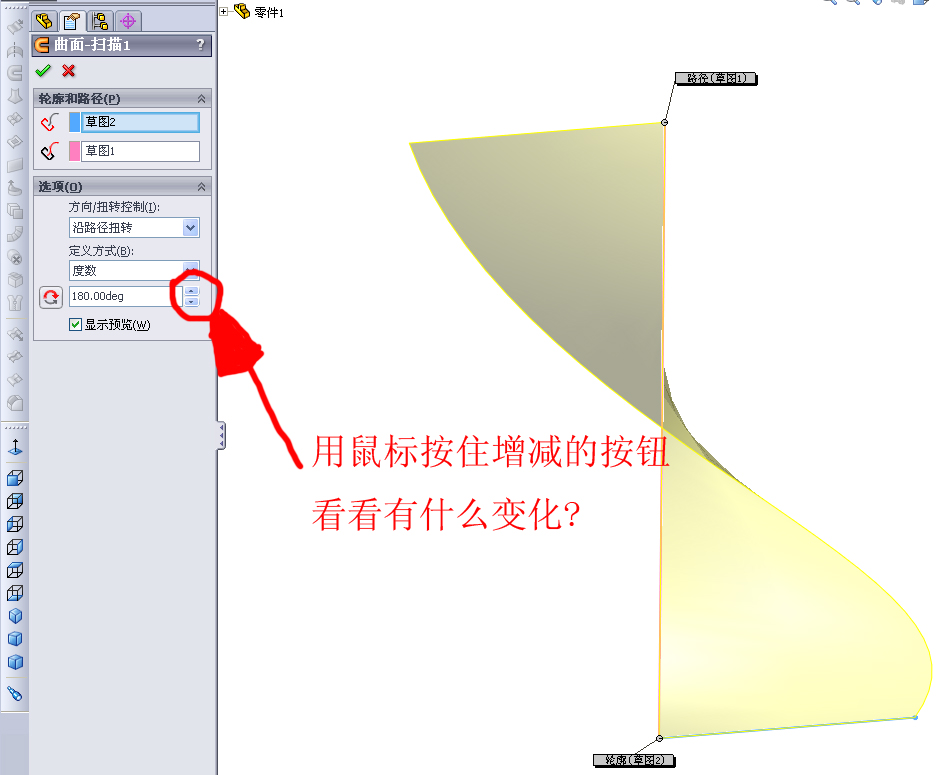Expand the 零件1 tree node
939x775 pixels.
(223, 11)
